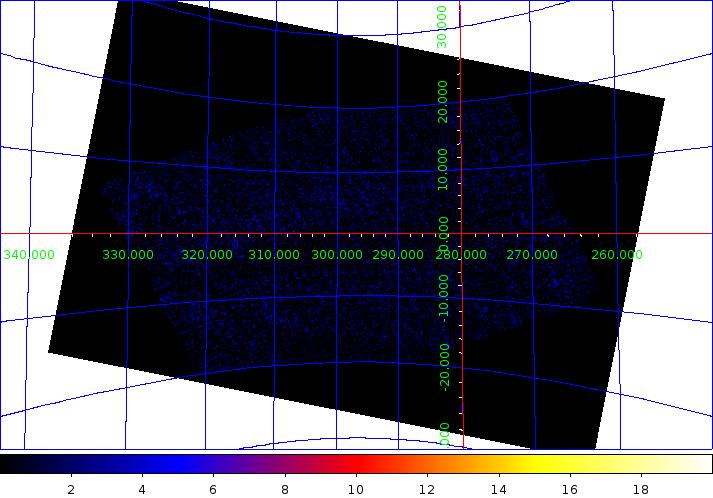Click the 300.000 longitude label
The width and height of the screenshot is (713, 498).
(x=337, y=255)
